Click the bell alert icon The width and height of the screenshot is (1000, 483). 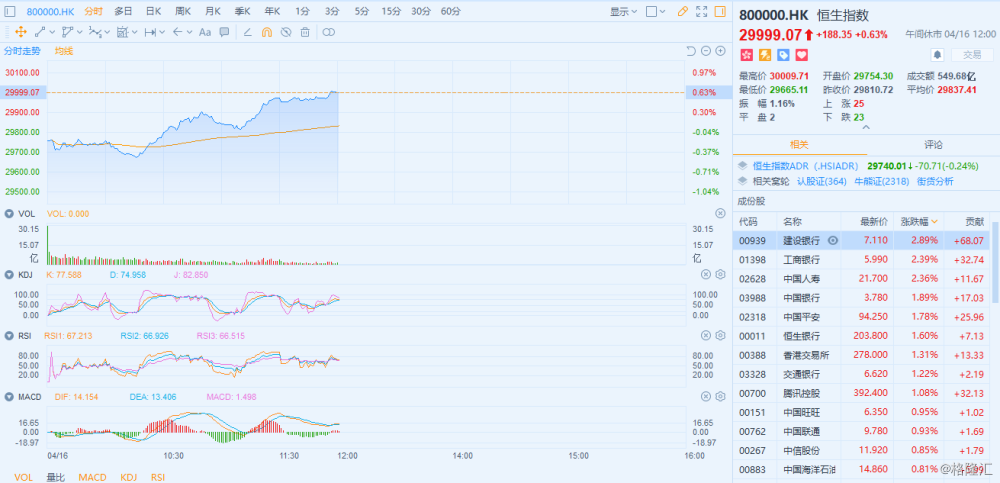tap(938, 55)
